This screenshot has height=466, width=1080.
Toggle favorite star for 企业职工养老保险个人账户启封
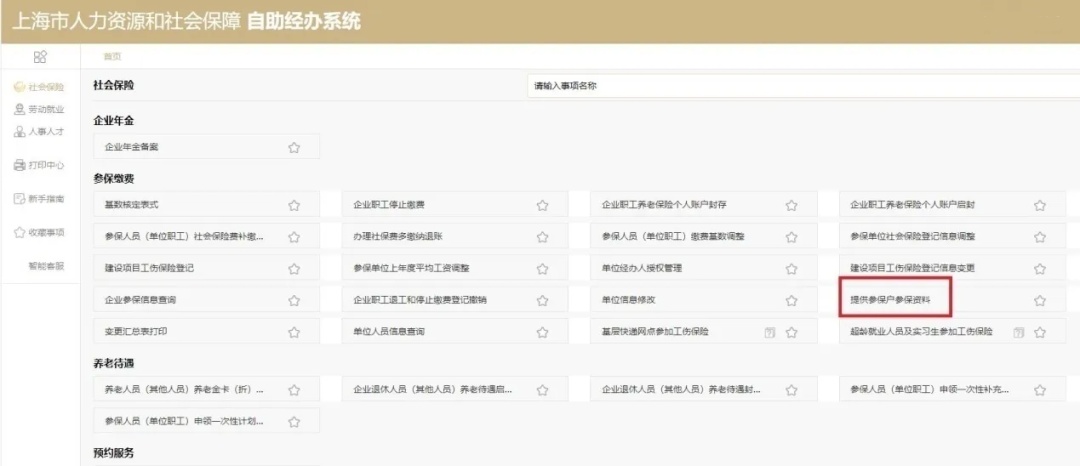[x=1039, y=205]
